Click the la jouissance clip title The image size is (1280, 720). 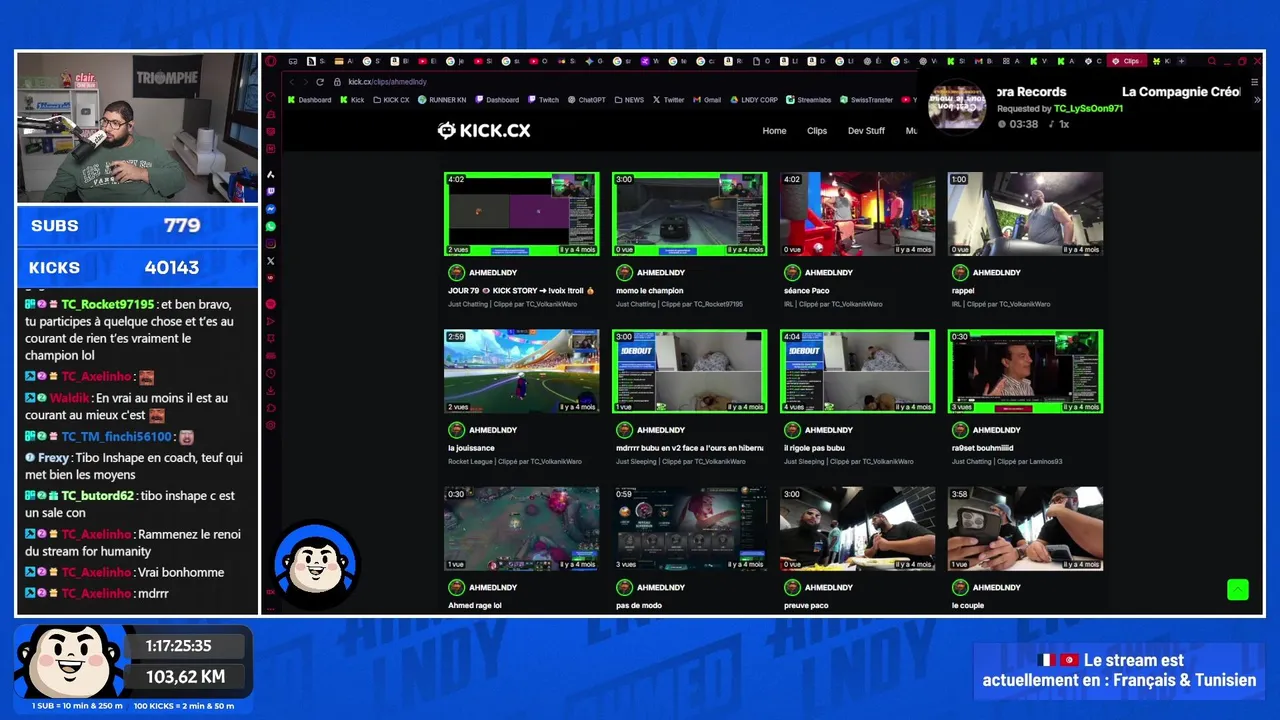[471, 448]
